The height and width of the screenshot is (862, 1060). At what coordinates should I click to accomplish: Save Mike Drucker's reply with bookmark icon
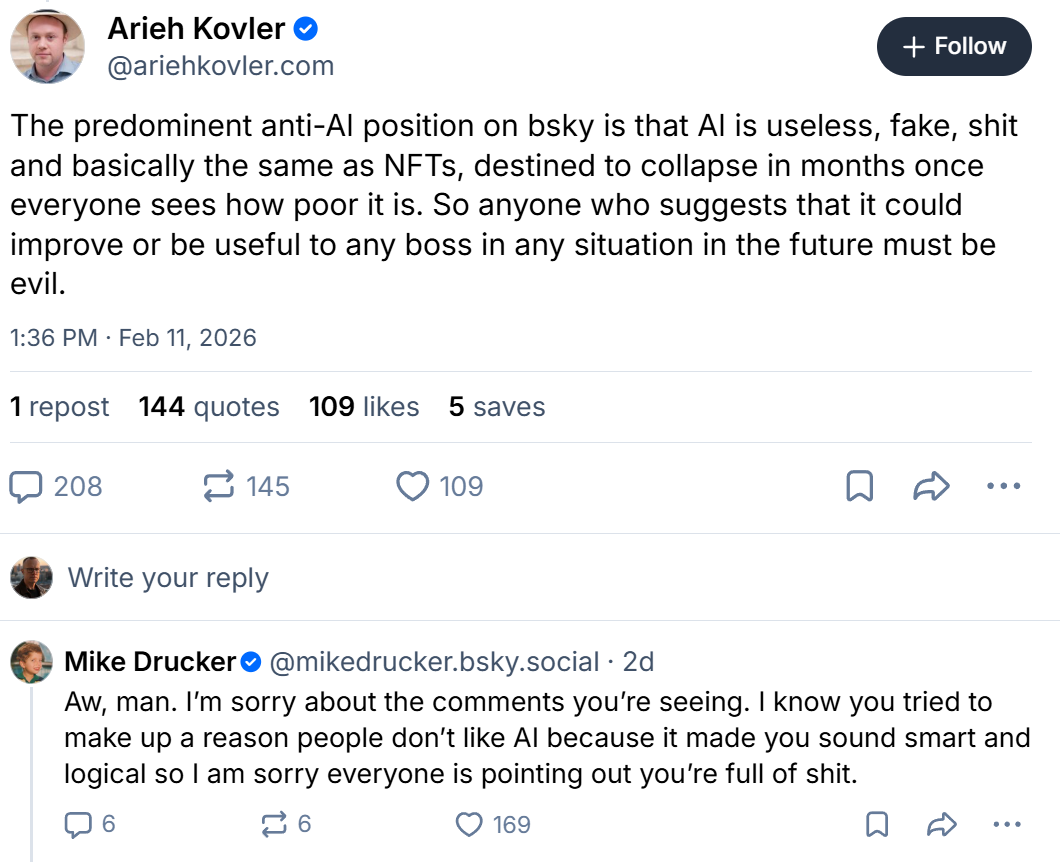[877, 824]
